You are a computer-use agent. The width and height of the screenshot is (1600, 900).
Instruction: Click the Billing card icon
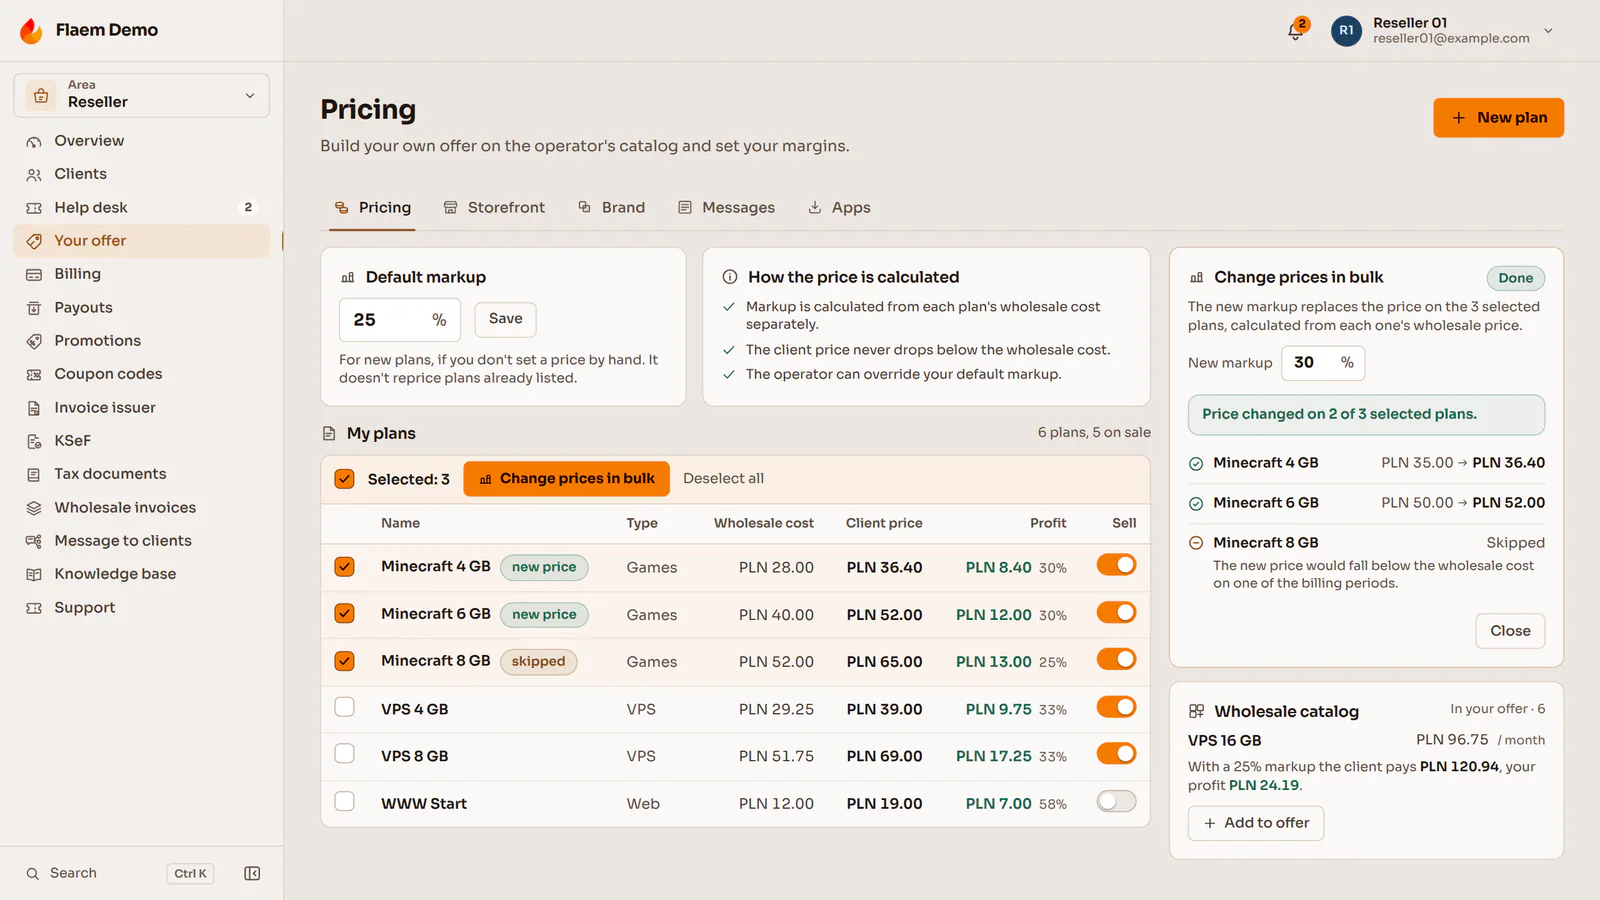coord(34,274)
